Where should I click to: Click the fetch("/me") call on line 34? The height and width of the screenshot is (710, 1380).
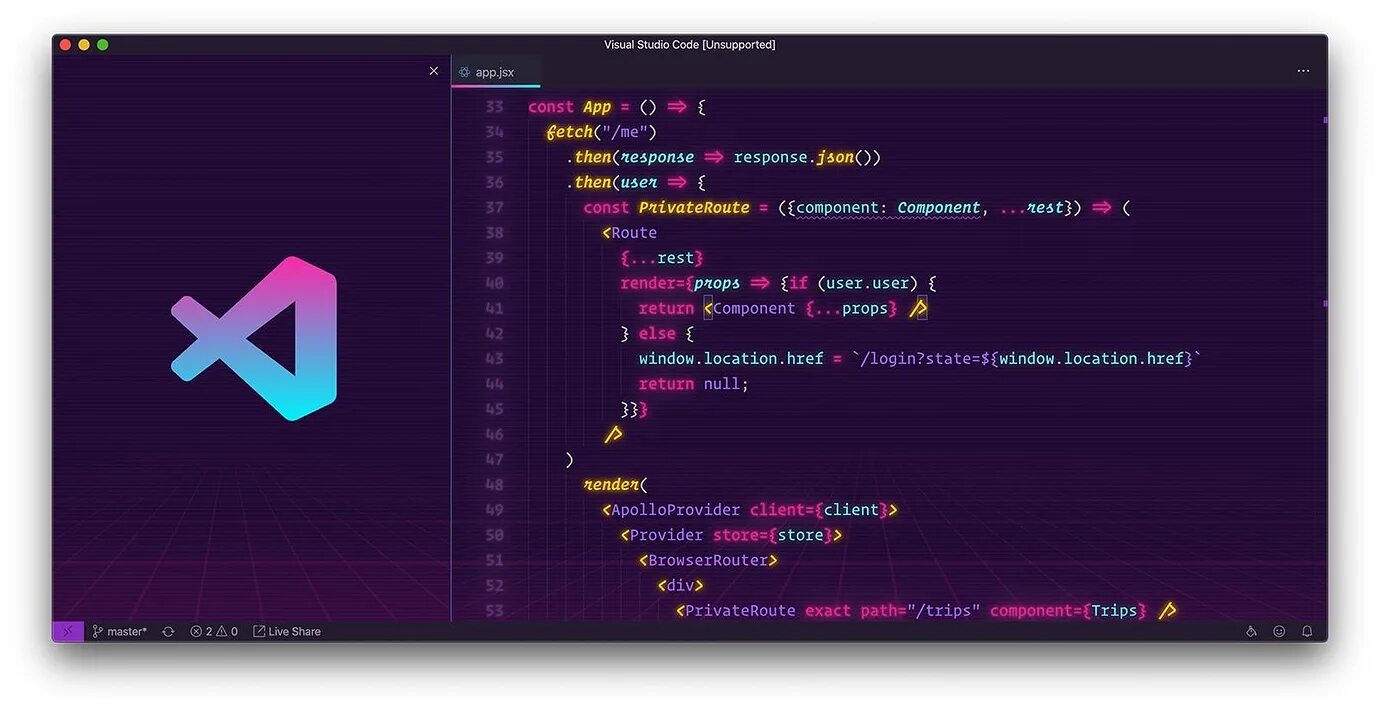click(601, 132)
